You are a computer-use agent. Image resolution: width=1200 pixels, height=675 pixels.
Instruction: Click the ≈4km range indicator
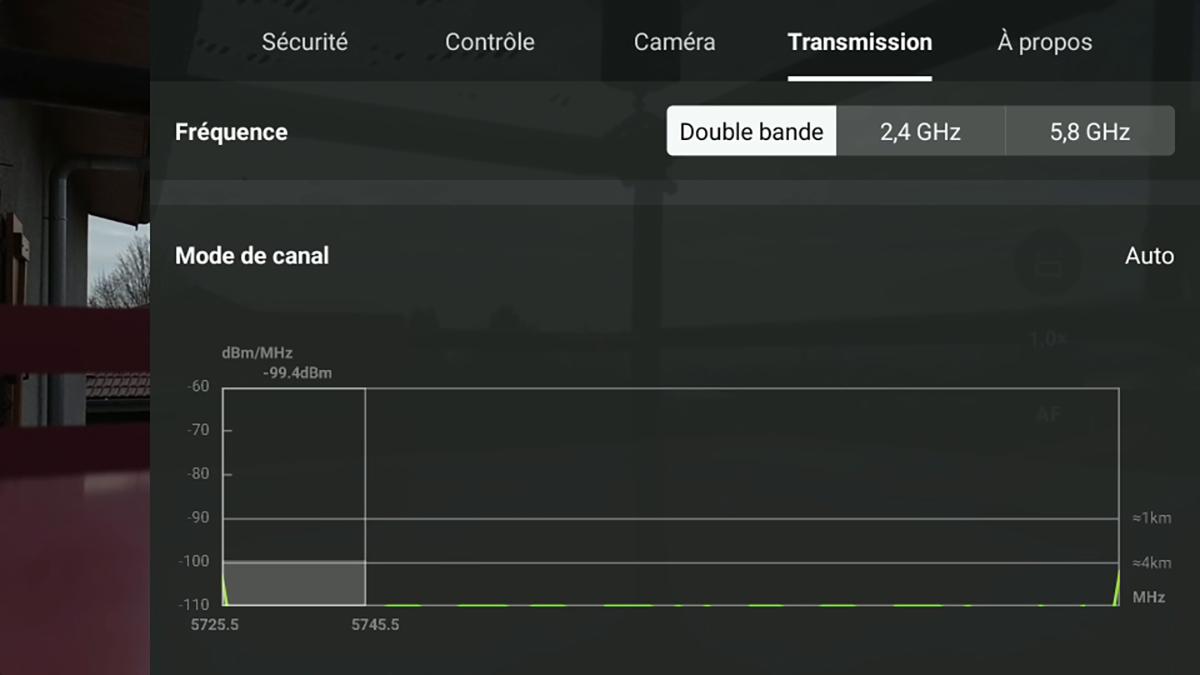1151,563
